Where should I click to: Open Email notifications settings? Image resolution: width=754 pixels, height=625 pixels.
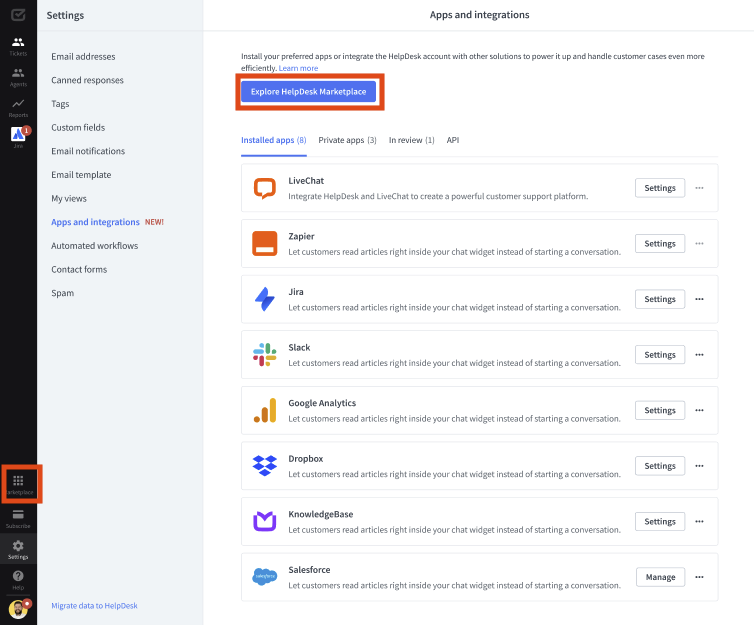(88, 151)
